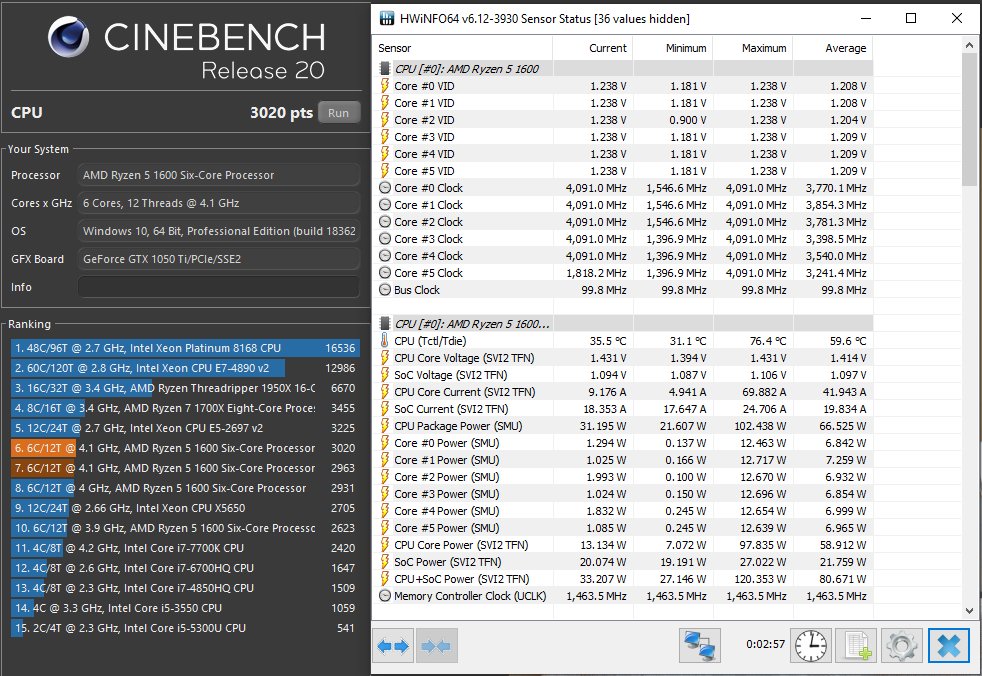Select ranking 1 Intel Xeon Platinum 8168
Image resolution: width=982 pixels, height=676 pixels.
tap(185, 348)
